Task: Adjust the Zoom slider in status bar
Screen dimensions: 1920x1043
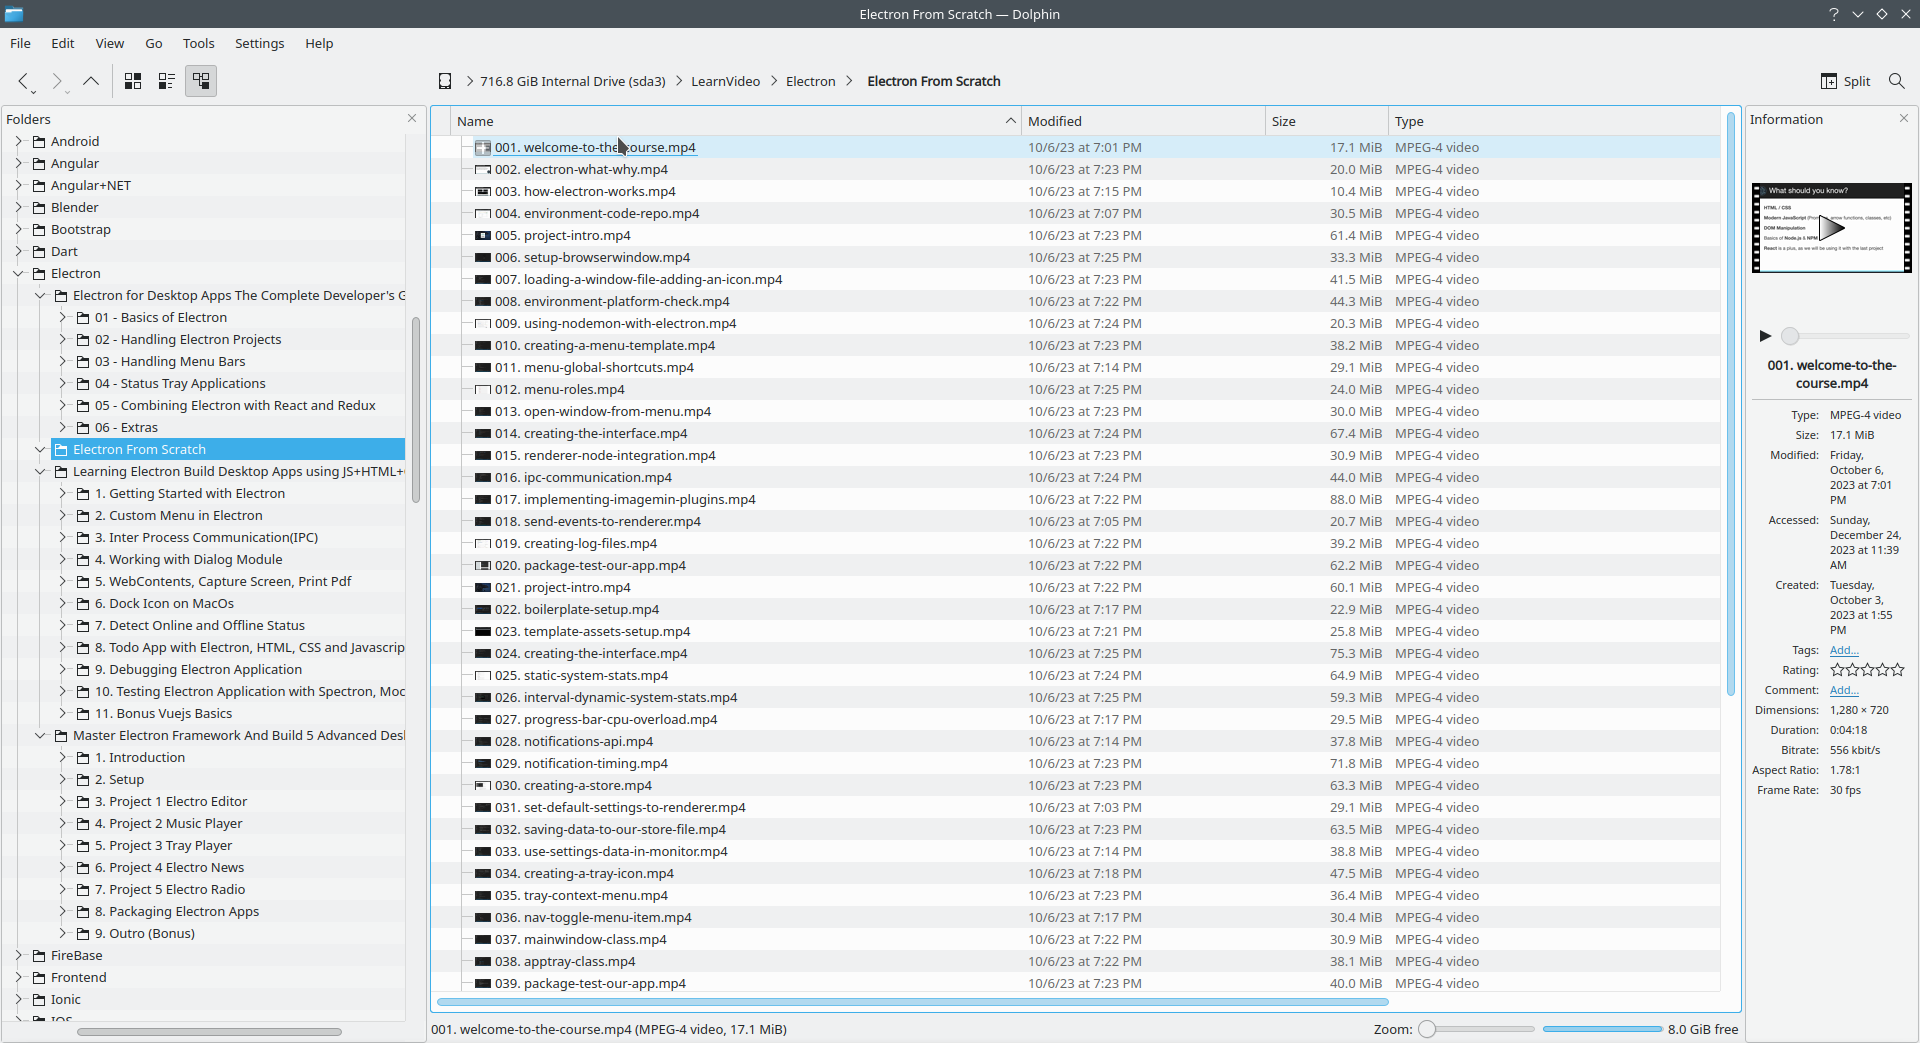Action: pyautogui.click(x=1476, y=1029)
